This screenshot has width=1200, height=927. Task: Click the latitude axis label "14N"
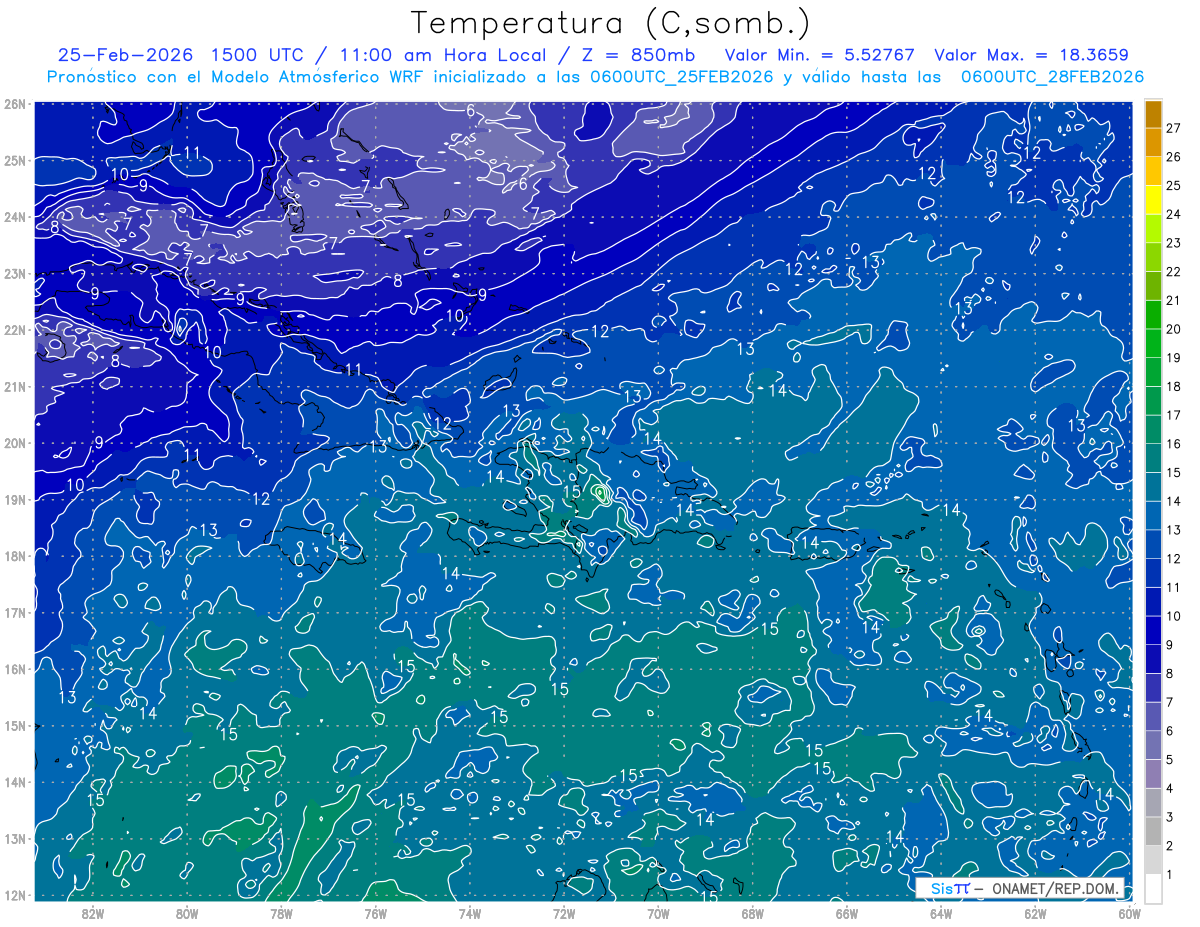[x=14, y=782]
